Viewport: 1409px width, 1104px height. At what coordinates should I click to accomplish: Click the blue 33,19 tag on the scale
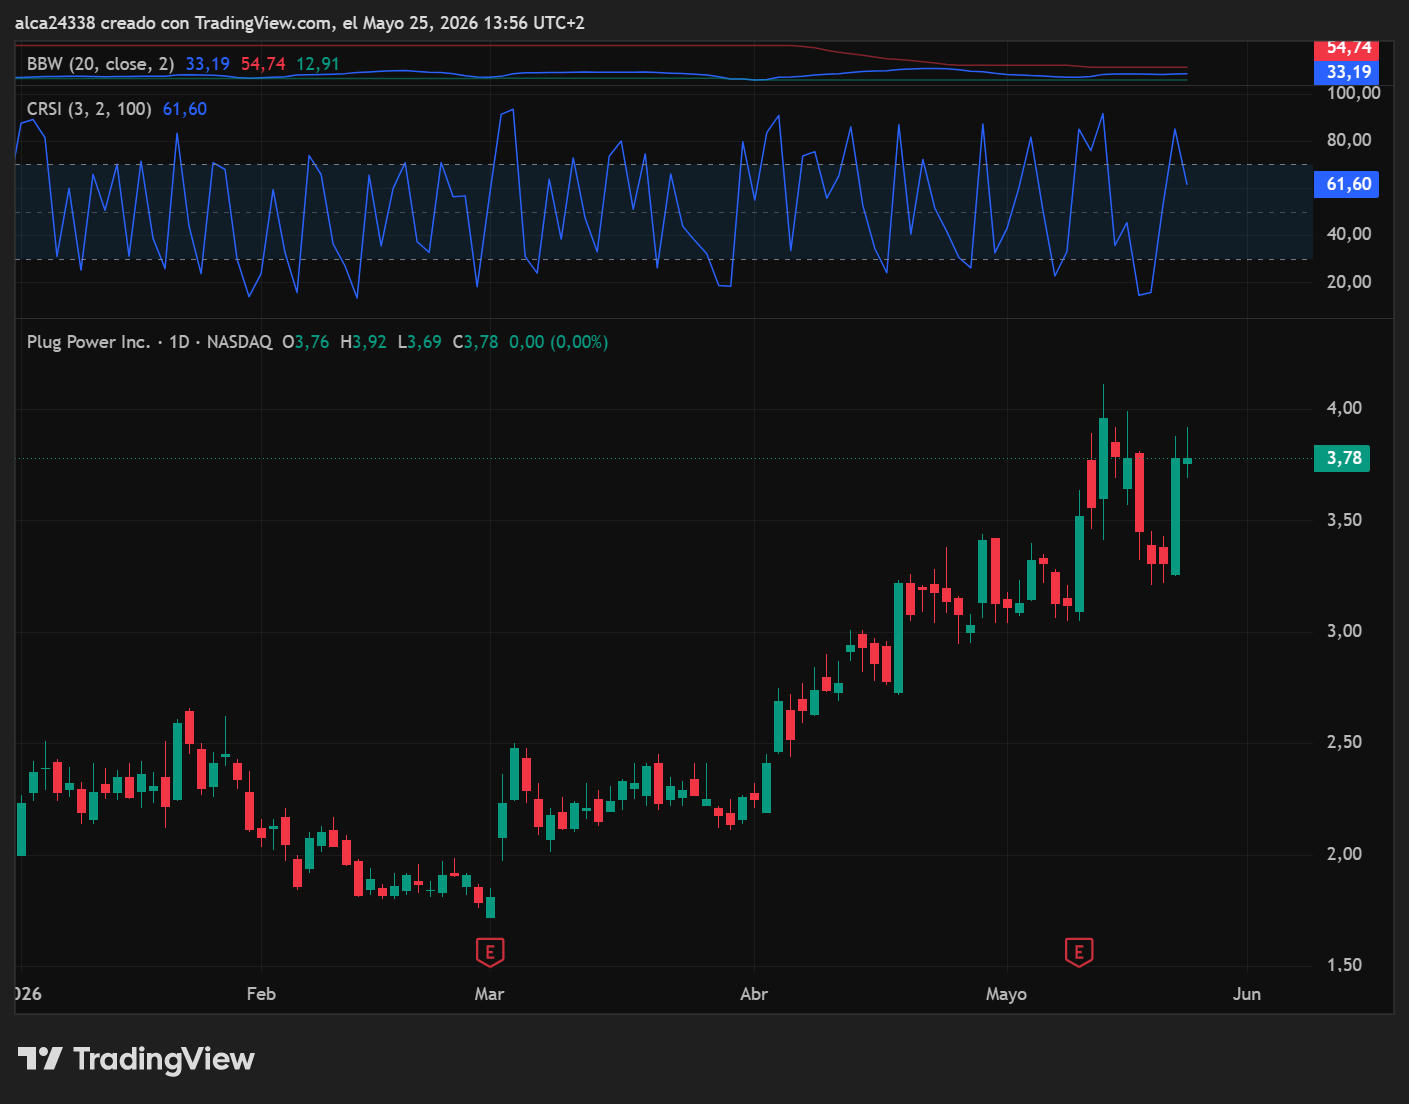[1347, 72]
